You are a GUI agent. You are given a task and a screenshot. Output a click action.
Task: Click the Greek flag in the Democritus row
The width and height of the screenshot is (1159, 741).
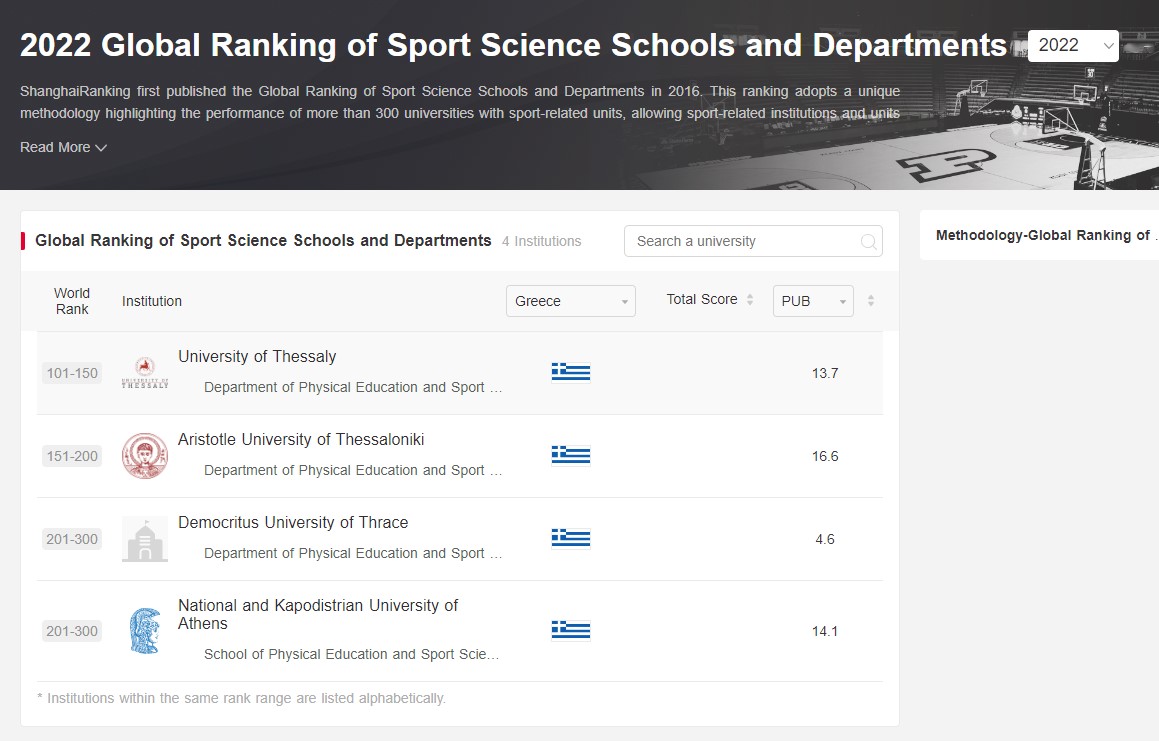pyautogui.click(x=571, y=538)
